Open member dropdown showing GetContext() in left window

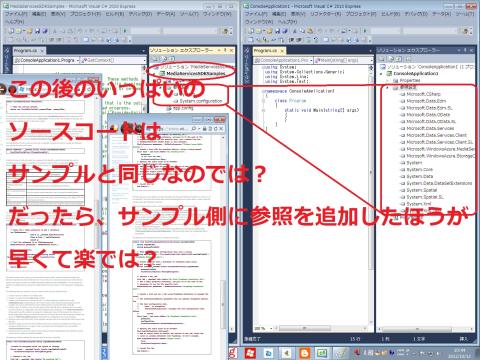click(113, 60)
